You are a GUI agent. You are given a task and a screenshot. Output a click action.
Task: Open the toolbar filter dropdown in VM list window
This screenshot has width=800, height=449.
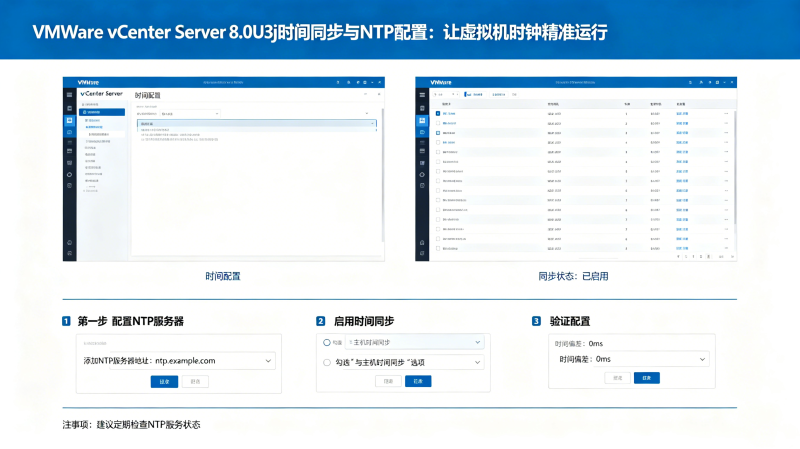click(x=445, y=94)
